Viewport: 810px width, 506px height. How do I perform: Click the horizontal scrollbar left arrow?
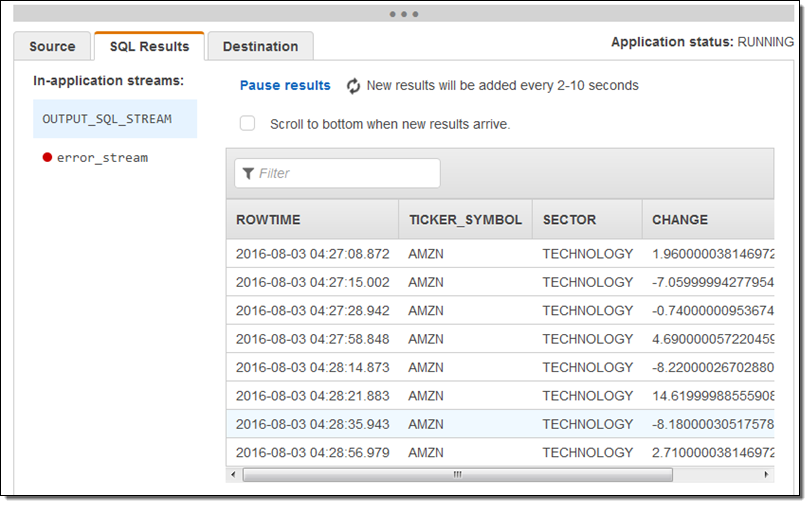click(x=233, y=474)
